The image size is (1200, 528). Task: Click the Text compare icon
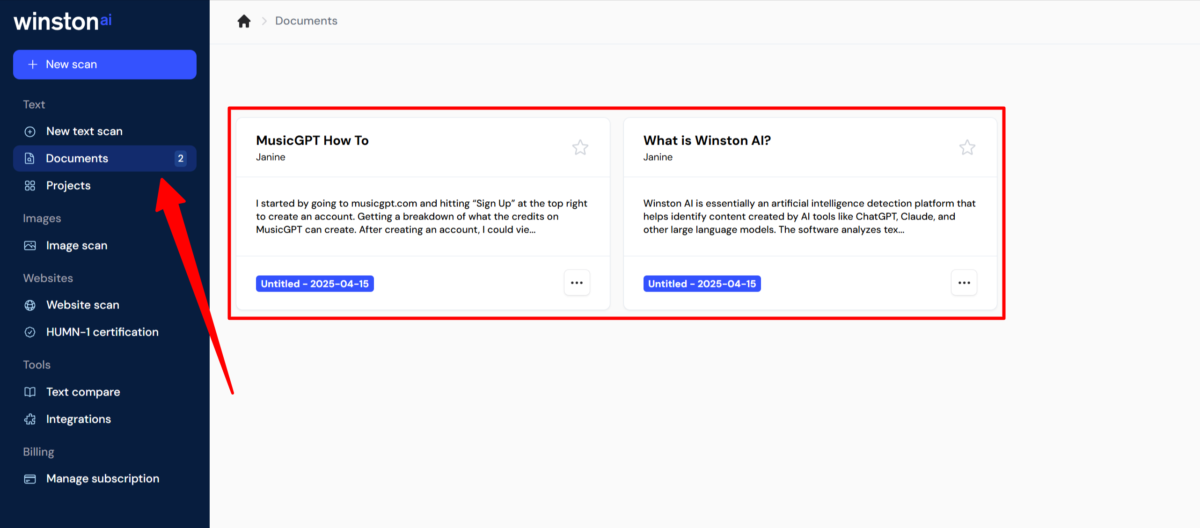(30, 392)
